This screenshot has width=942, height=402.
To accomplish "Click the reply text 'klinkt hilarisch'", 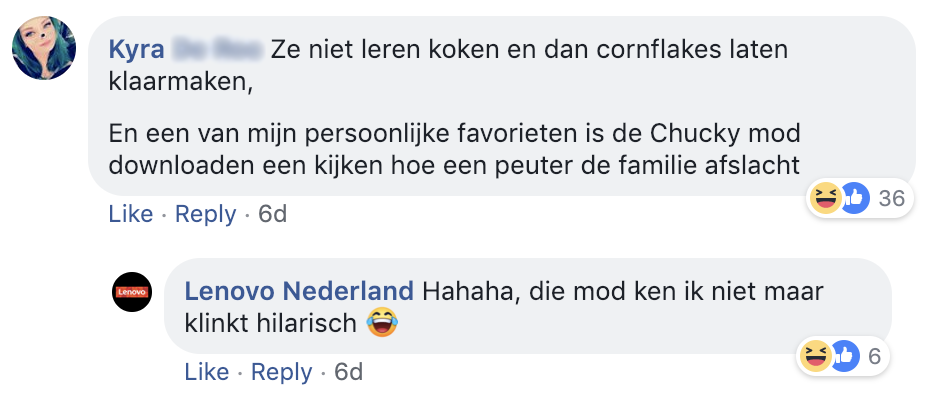I will pos(270,323).
